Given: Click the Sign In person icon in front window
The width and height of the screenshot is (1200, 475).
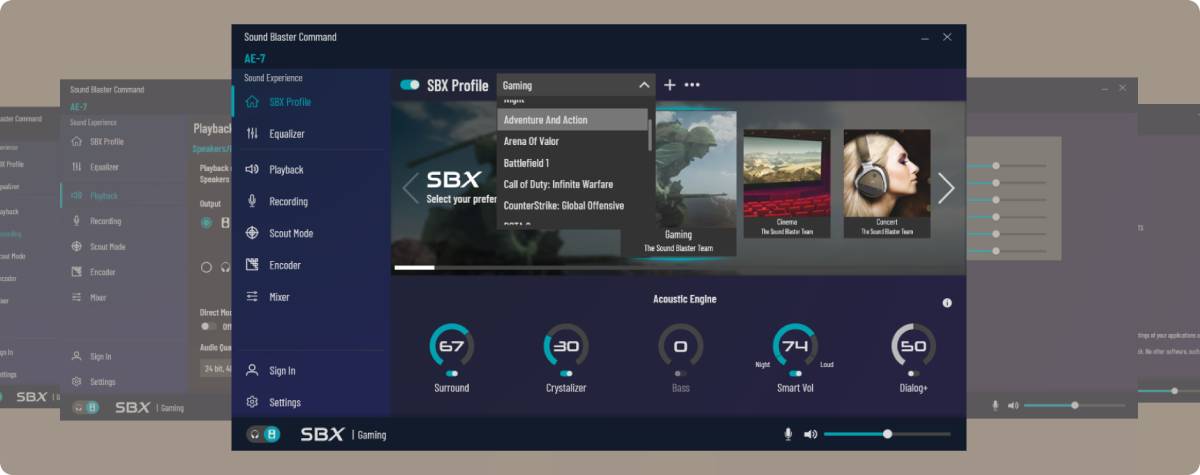Looking at the screenshot, I should point(252,371).
